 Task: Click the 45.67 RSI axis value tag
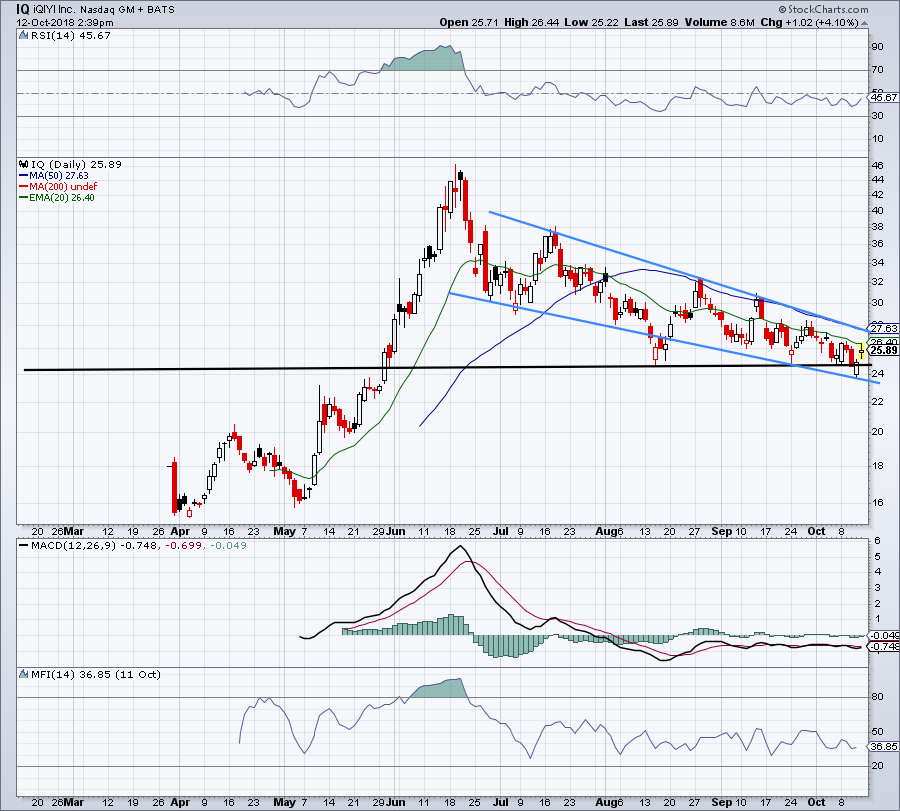click(883, 98)
